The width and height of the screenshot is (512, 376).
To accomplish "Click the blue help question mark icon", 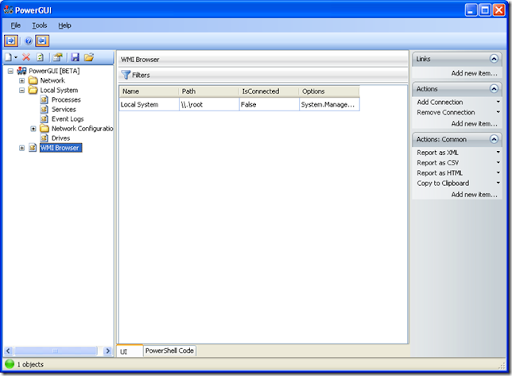I will [x=29, y=41].
